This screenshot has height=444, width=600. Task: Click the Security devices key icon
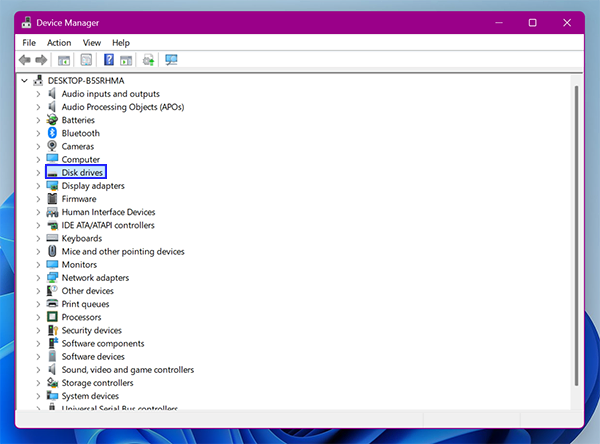coord(53,330)
